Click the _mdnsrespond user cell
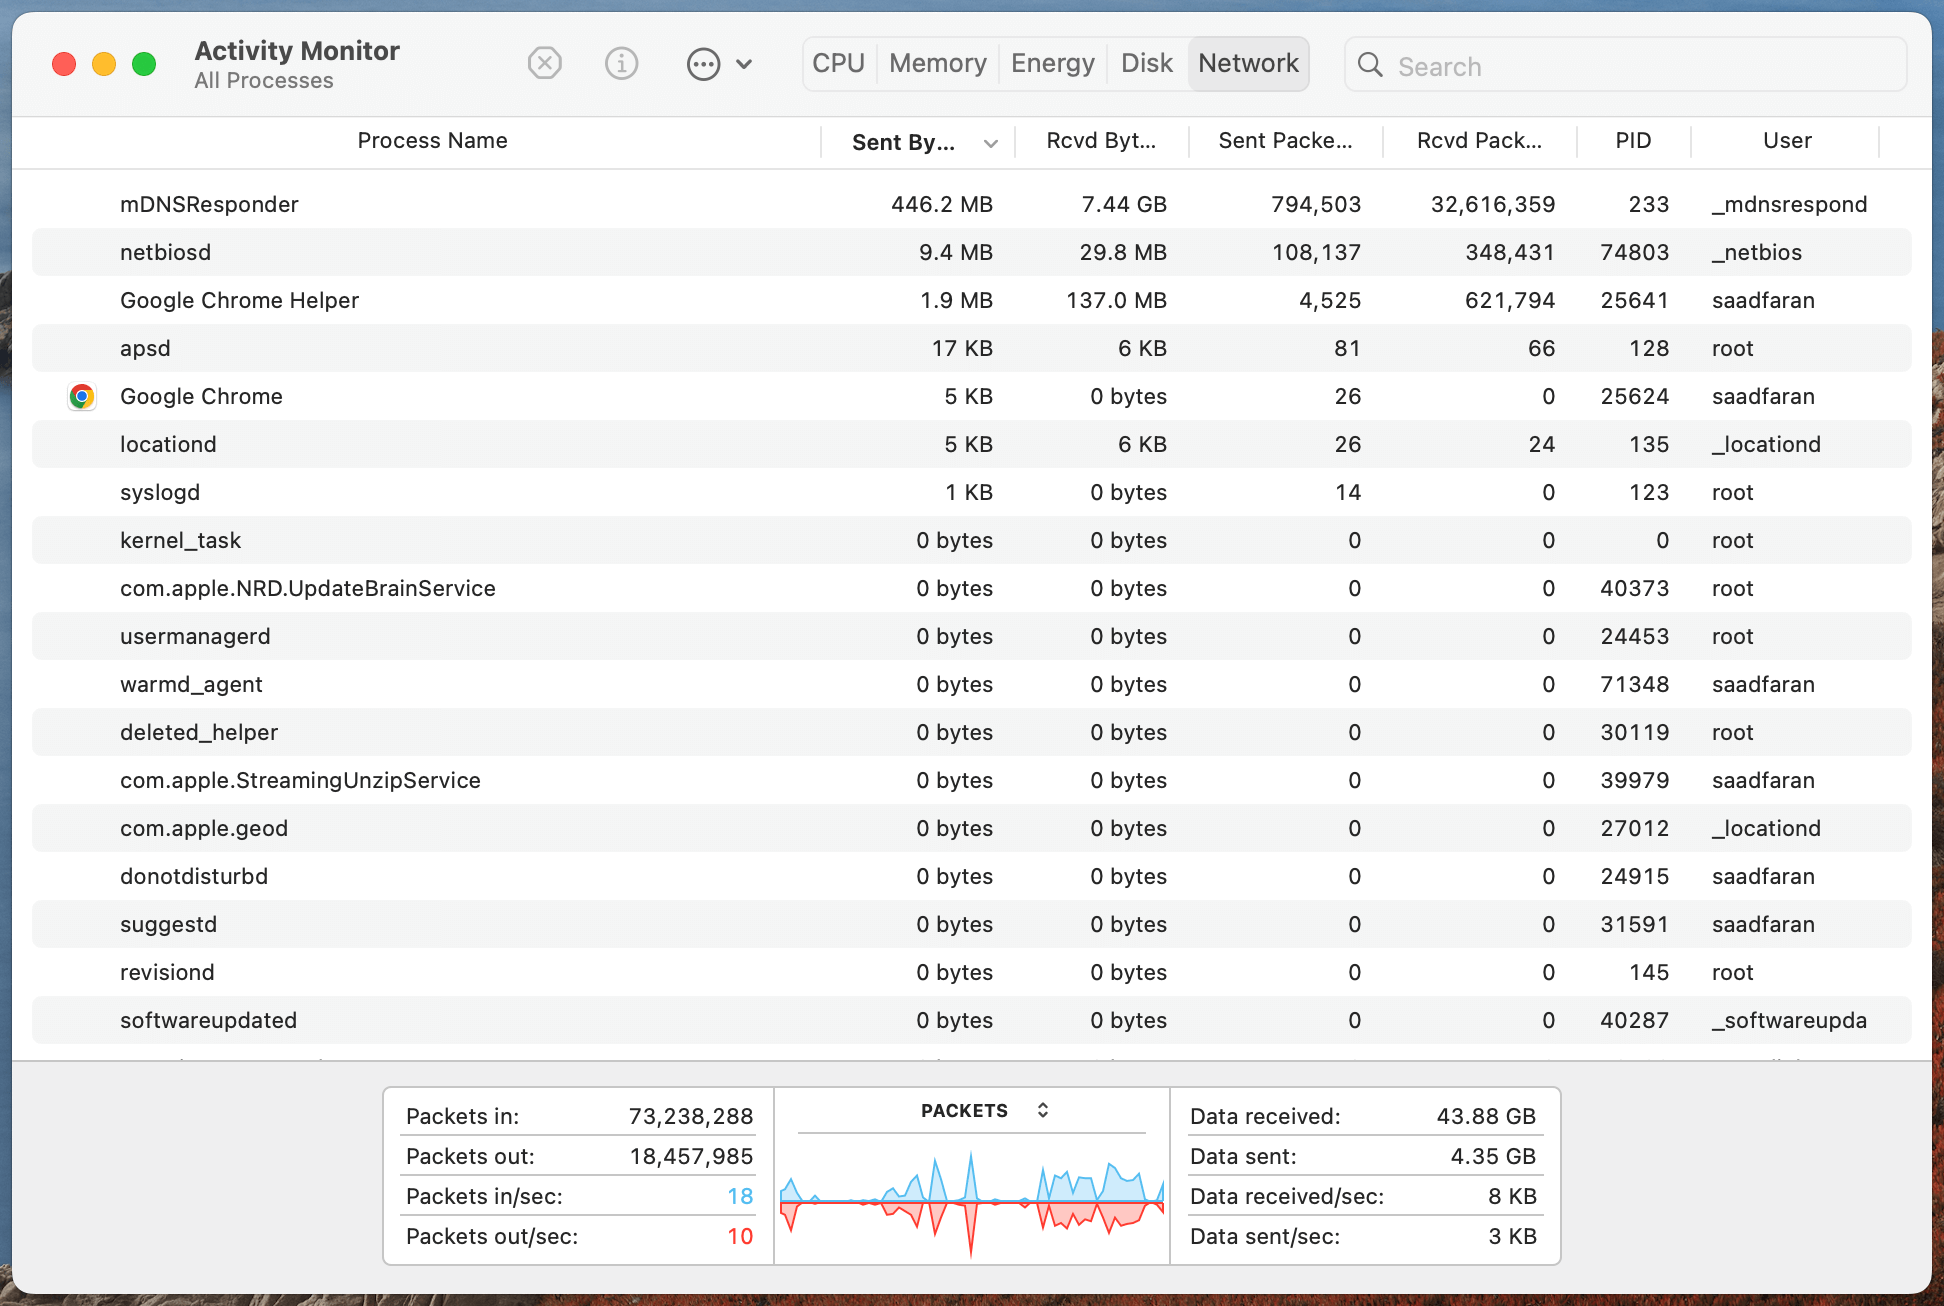Screen dimensions: 1944x1306 [x=1789, y=204]
